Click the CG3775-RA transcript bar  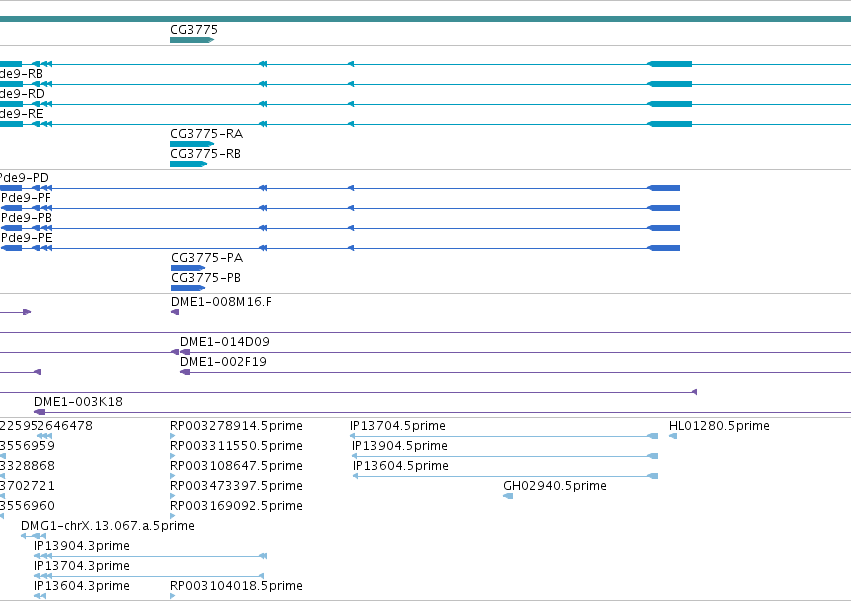(192, 144)
